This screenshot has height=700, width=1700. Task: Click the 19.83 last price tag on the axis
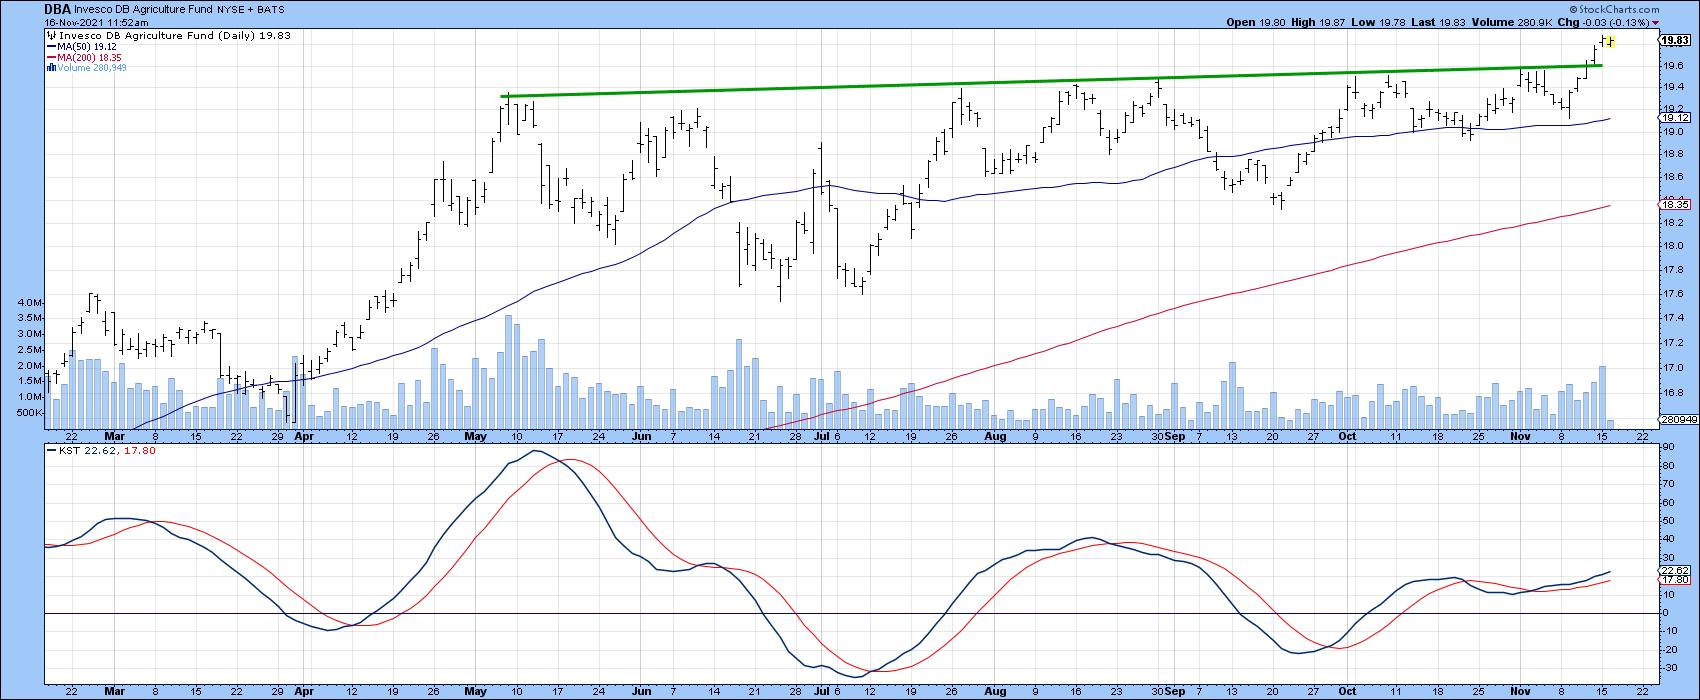[1674, 41]
